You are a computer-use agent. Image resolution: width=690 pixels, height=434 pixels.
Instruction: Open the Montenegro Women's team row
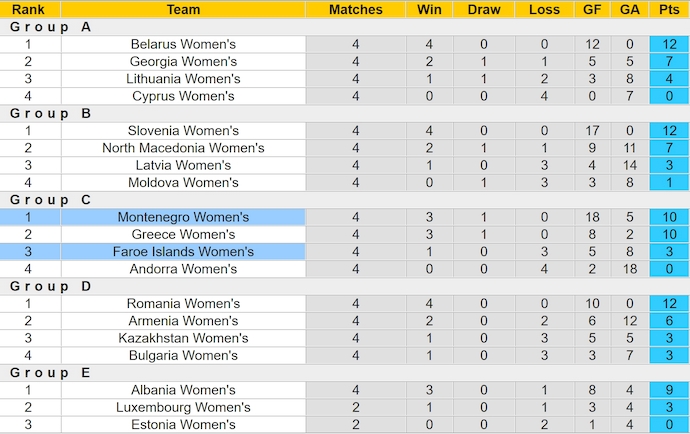click(183, 217)
